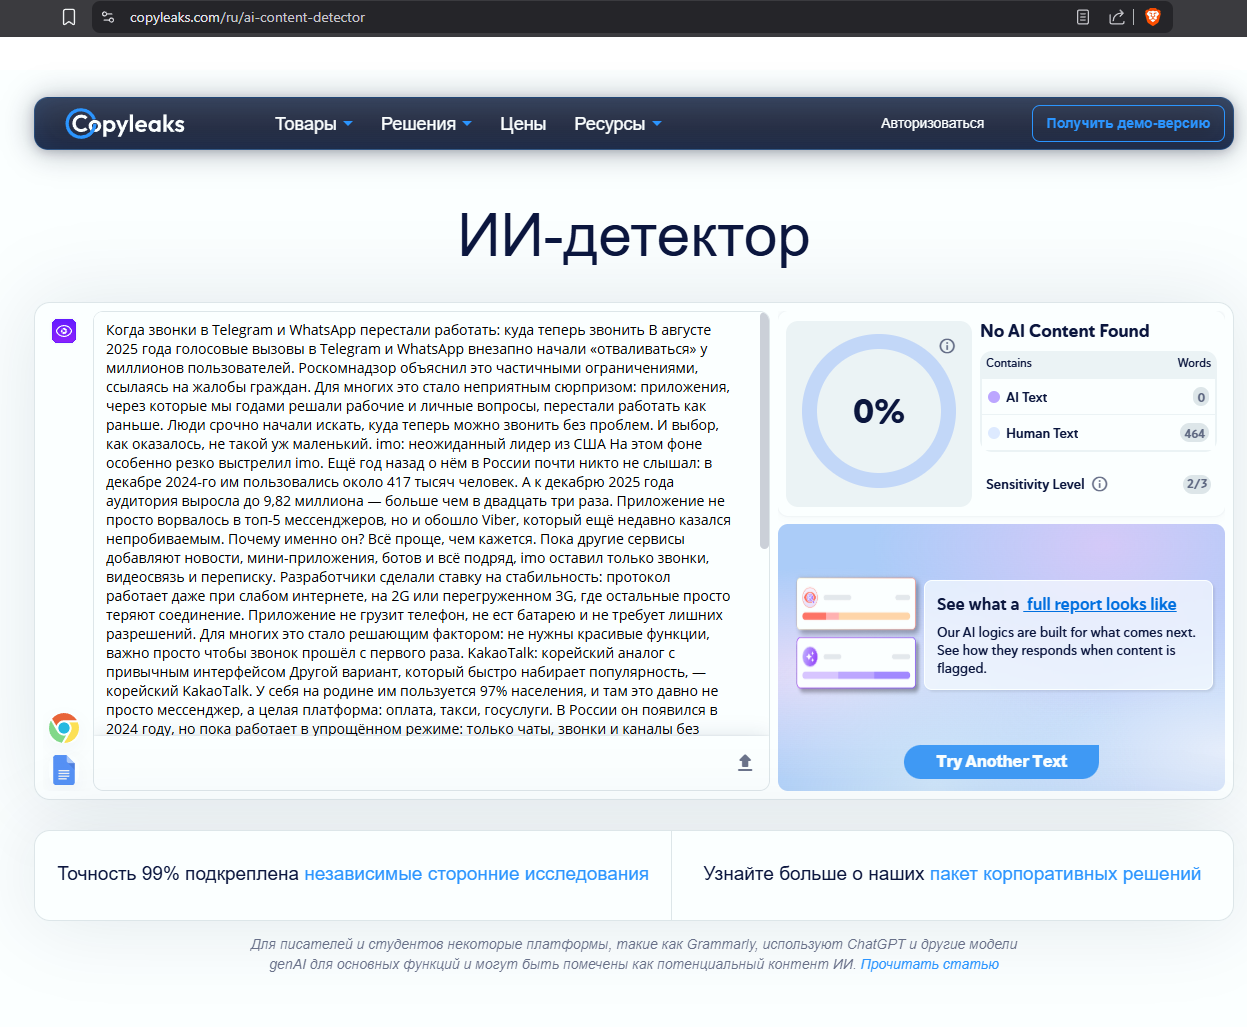Image resolution: width=1247 pixels, height=1027 pixels.
Task: Click the info icon on the 0% gauge
Action: pyautogui.click(x=947, y=346)
